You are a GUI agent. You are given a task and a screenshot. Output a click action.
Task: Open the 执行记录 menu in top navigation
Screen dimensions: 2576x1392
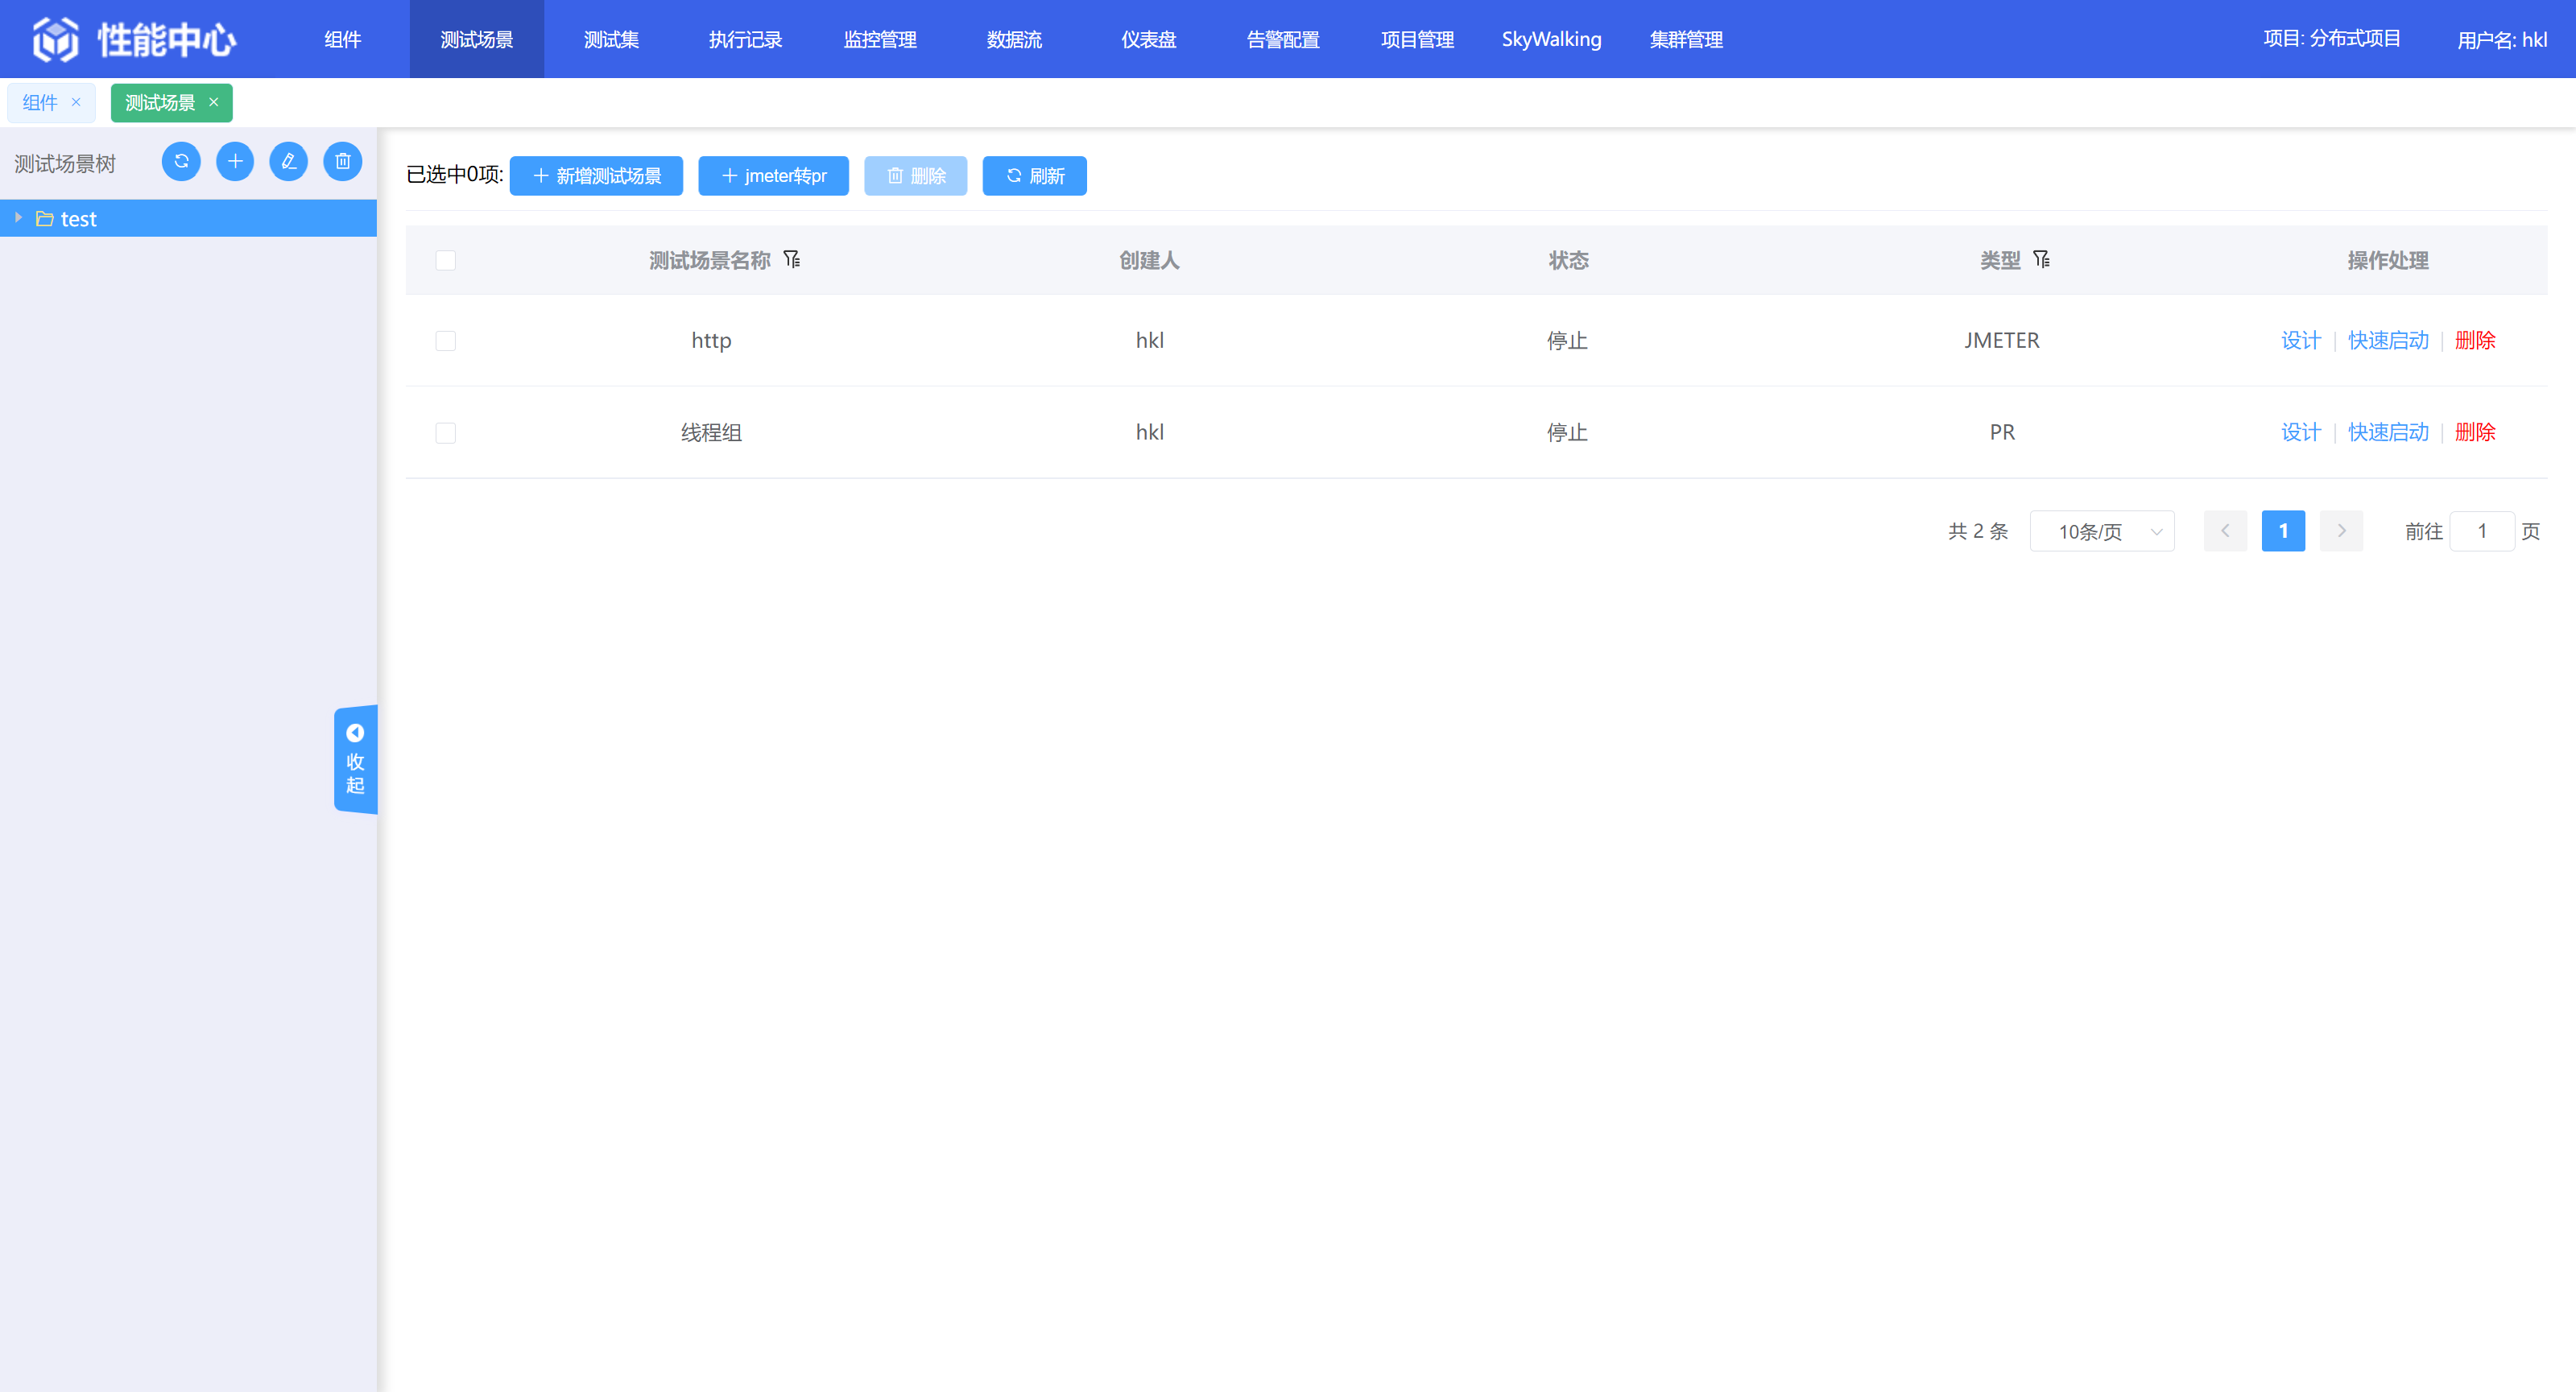point(745,39)
